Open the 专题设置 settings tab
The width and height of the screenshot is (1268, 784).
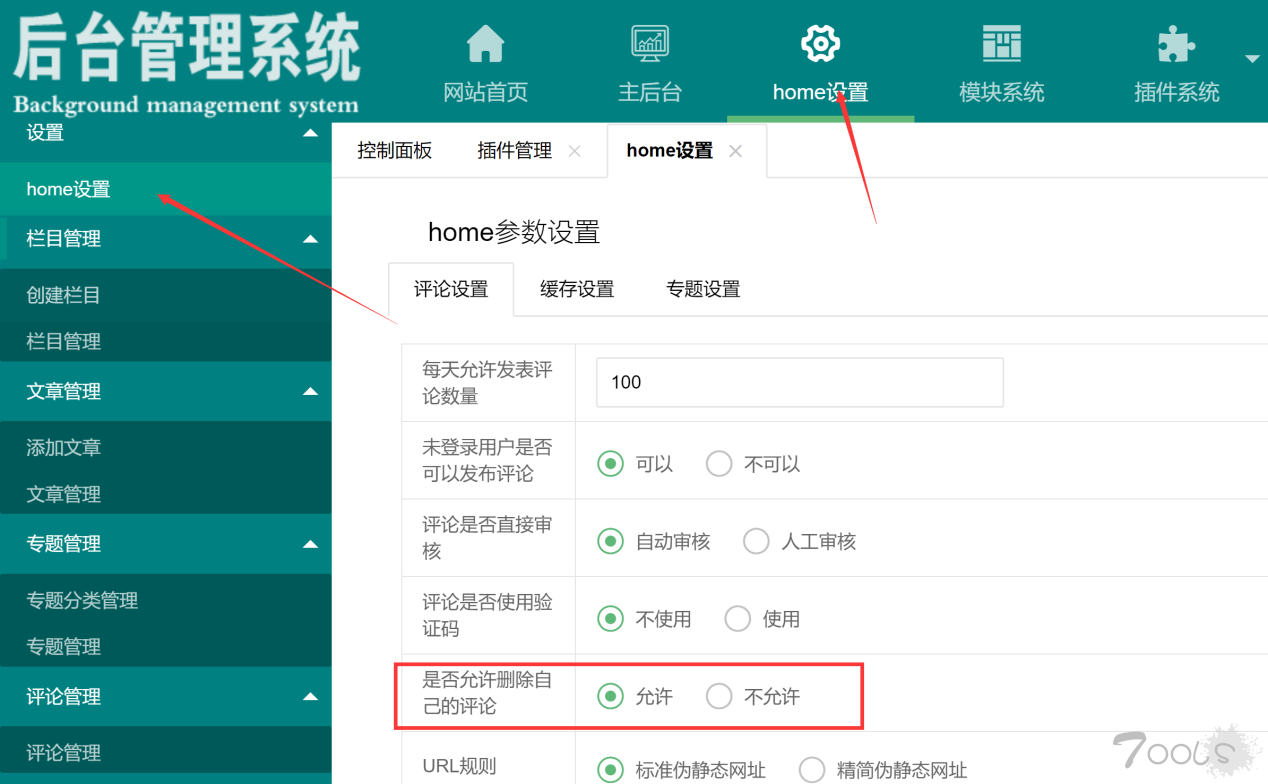703,289
